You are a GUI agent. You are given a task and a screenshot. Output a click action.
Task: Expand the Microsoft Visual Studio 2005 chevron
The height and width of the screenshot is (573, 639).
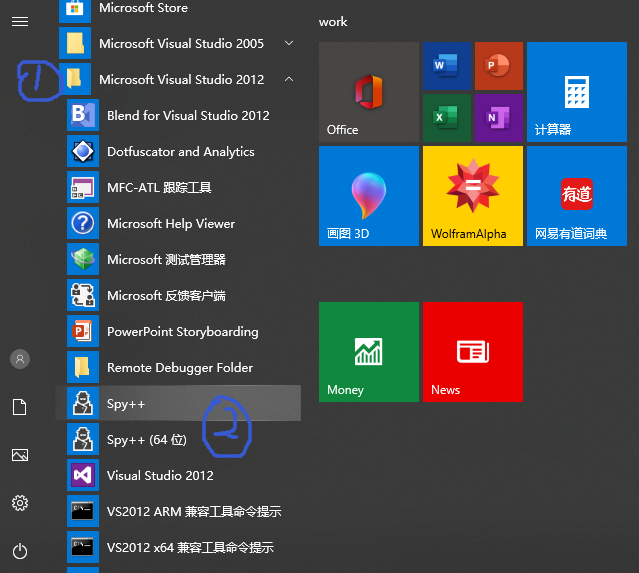[x=289, y=43]
